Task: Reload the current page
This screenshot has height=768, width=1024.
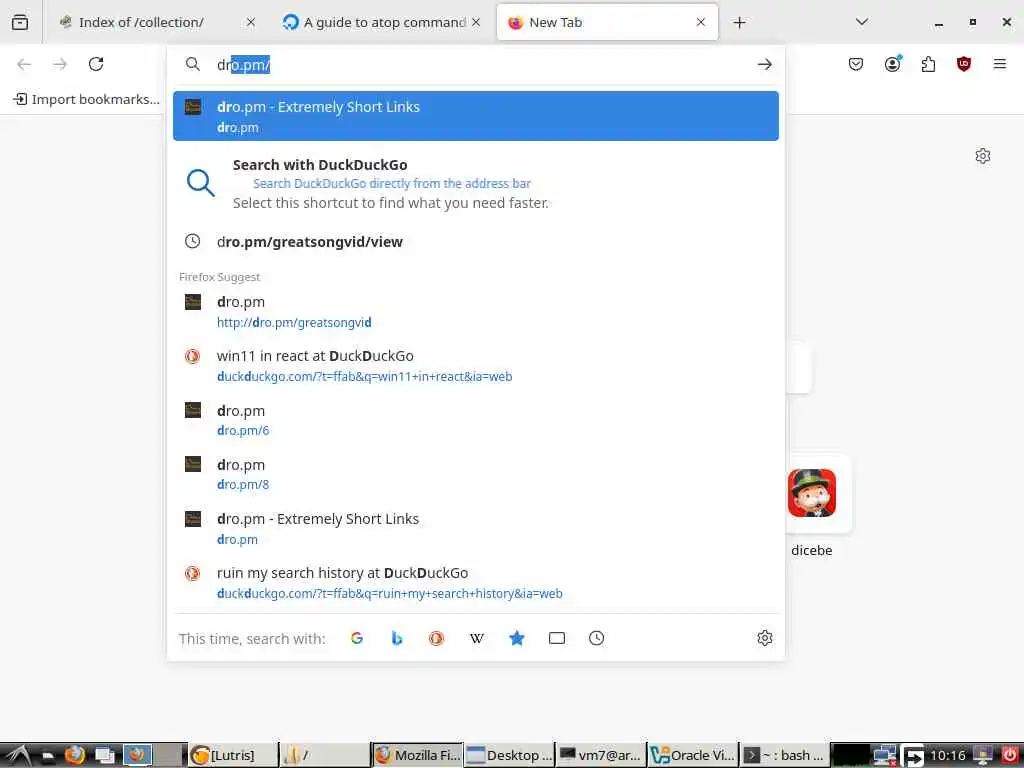Action: tap(96, 64)
